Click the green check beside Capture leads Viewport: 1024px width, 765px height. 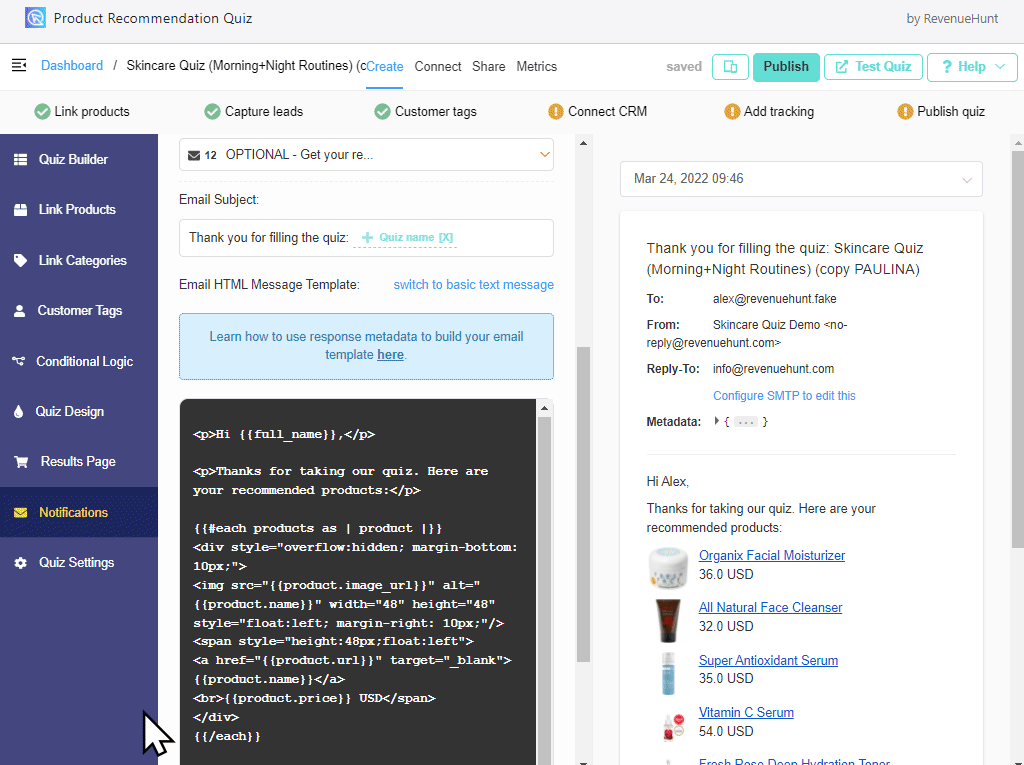tap(212, 112)
